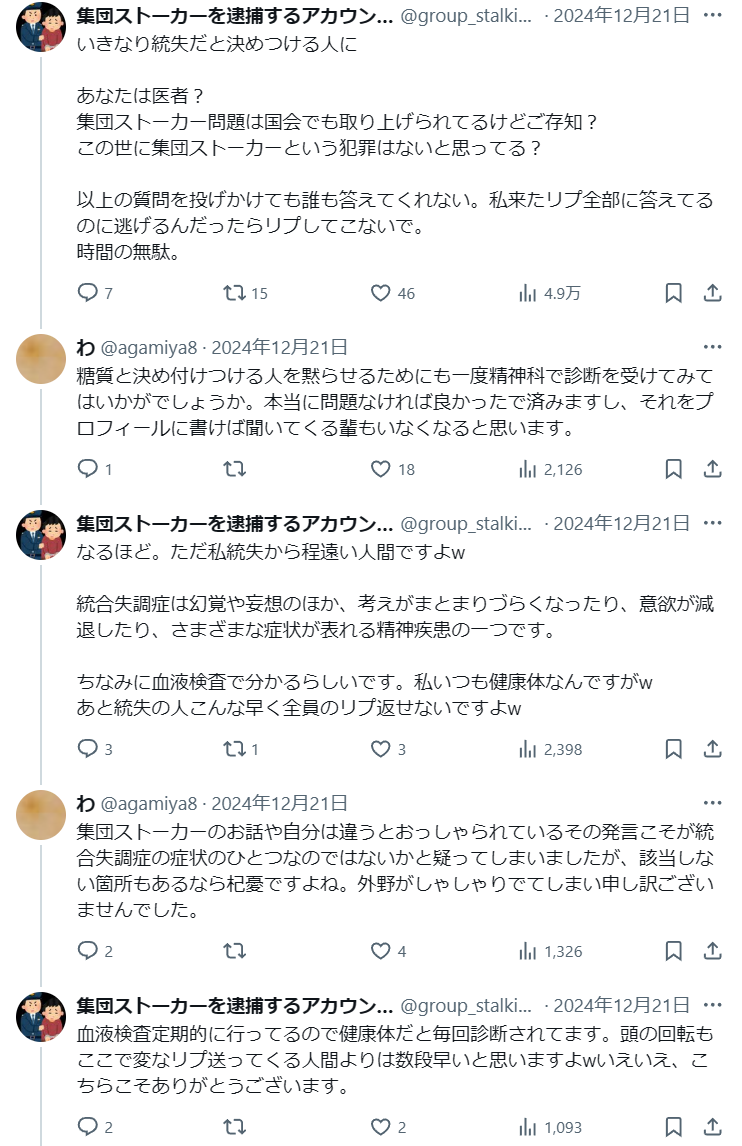Click the first @agamiya8 profile avatar
The image size is (742, 1146).
tap(41, 359)
